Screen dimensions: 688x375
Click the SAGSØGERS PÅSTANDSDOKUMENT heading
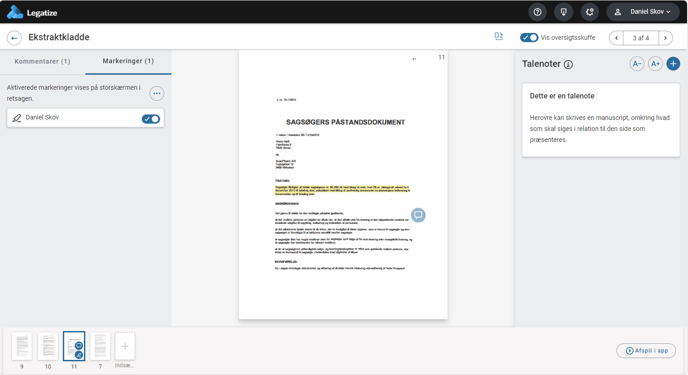(x=345, y=122)
